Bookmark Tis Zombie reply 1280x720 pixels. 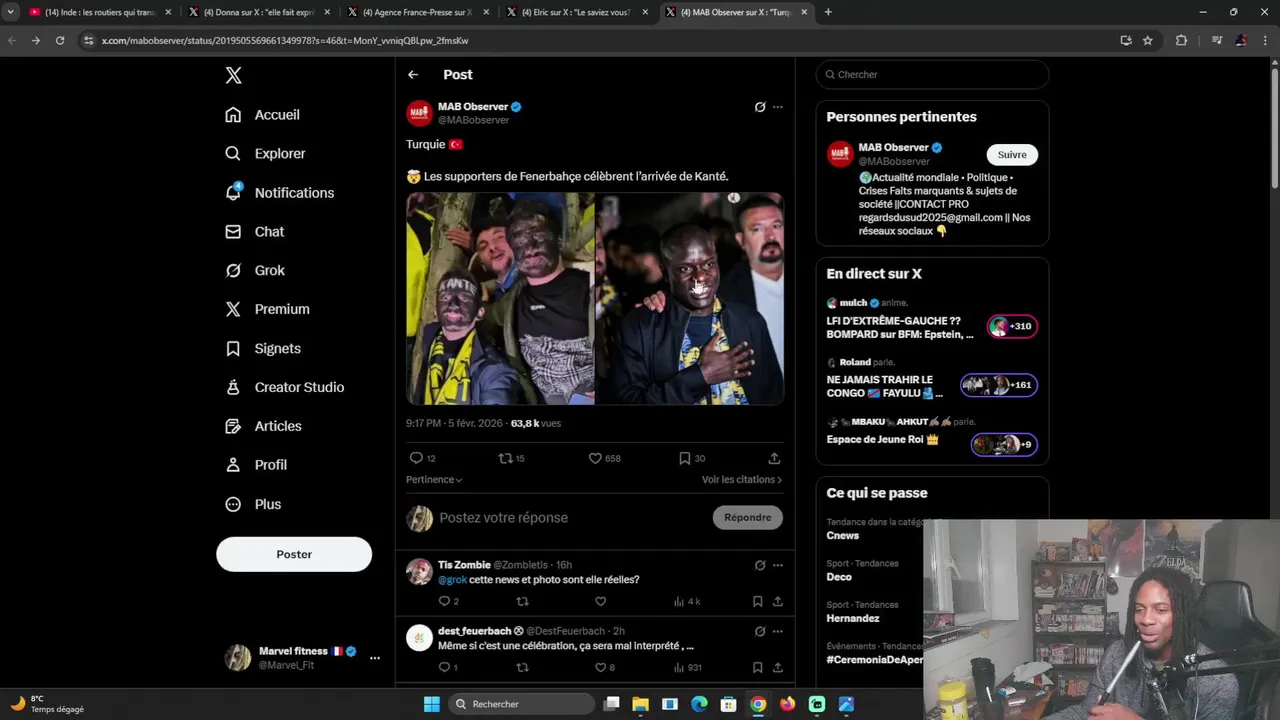click(757, 601)
